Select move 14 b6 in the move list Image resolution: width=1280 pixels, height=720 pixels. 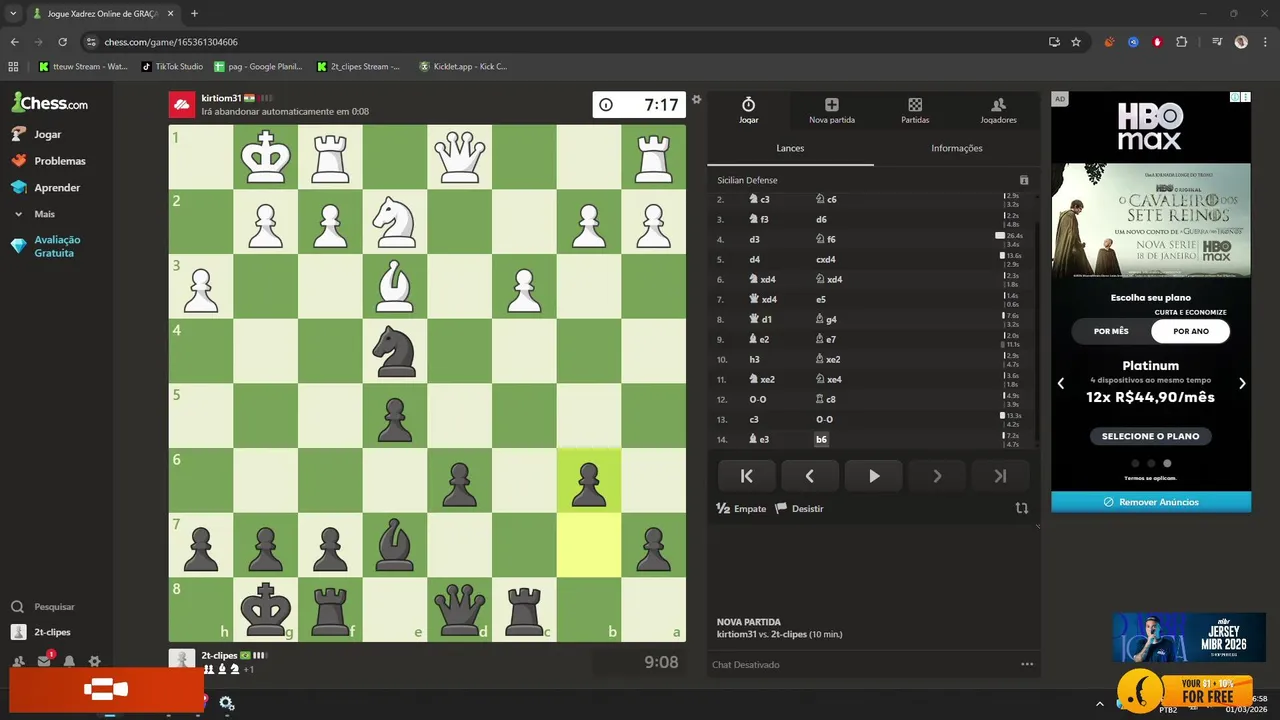pos(822,439)
